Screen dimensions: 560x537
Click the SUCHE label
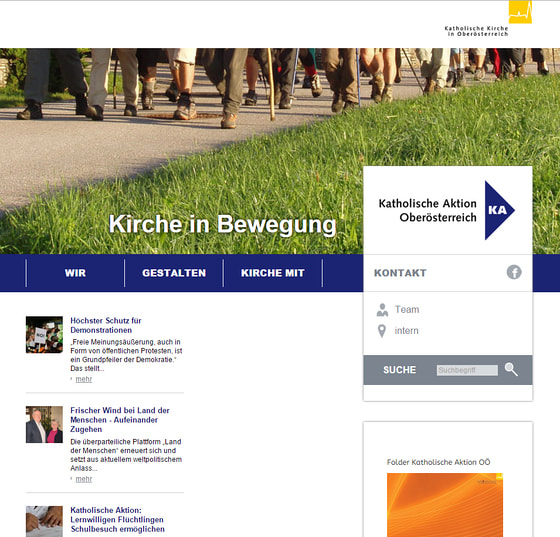click(x=400, y=370)
